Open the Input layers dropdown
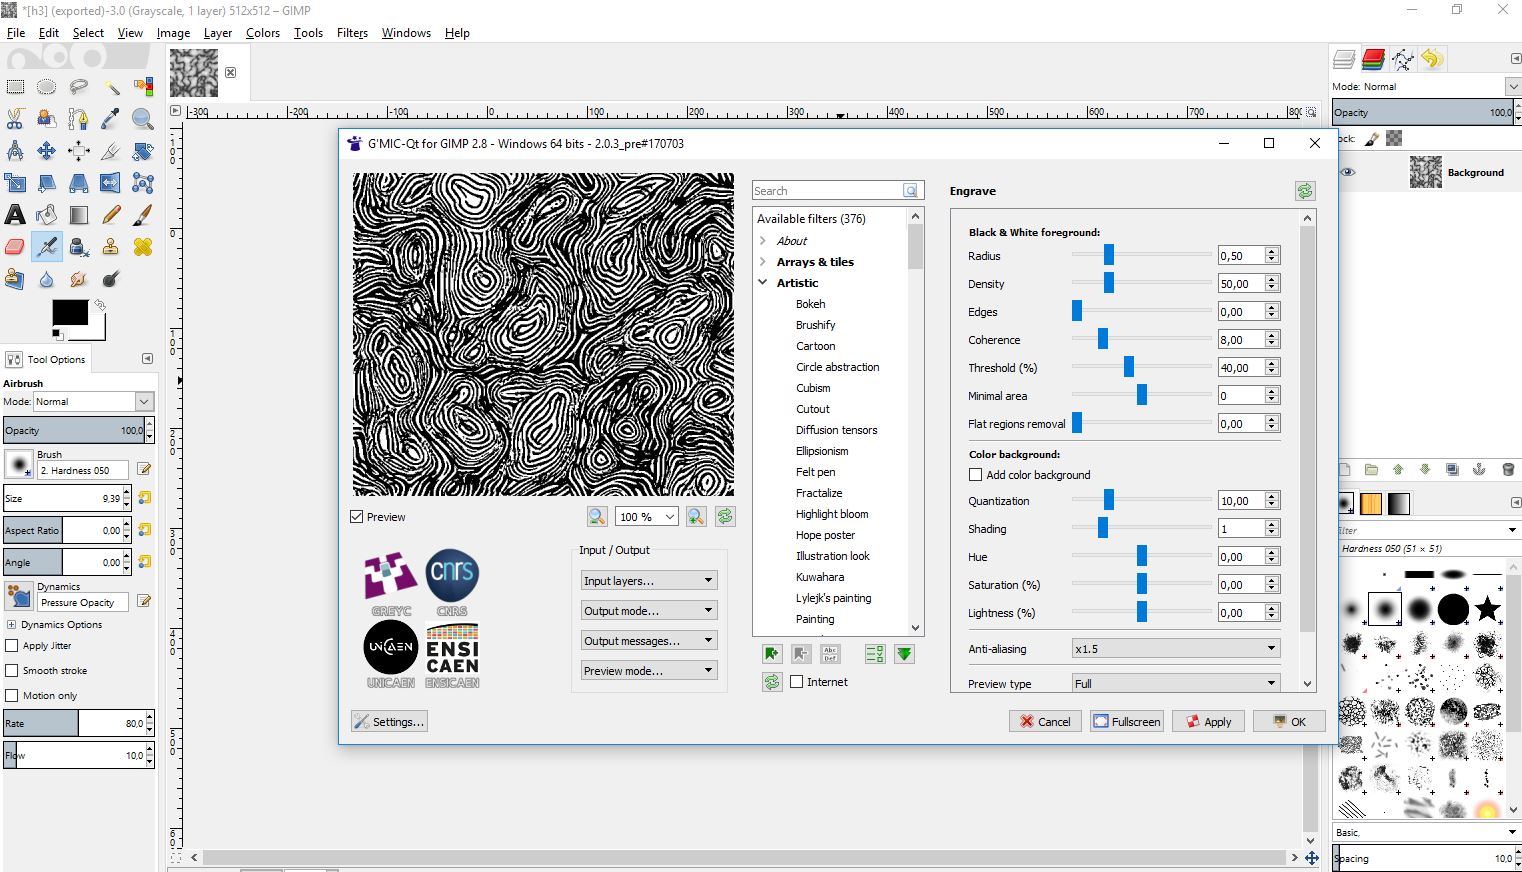1522x872 pixels. [x=648, y=581]
